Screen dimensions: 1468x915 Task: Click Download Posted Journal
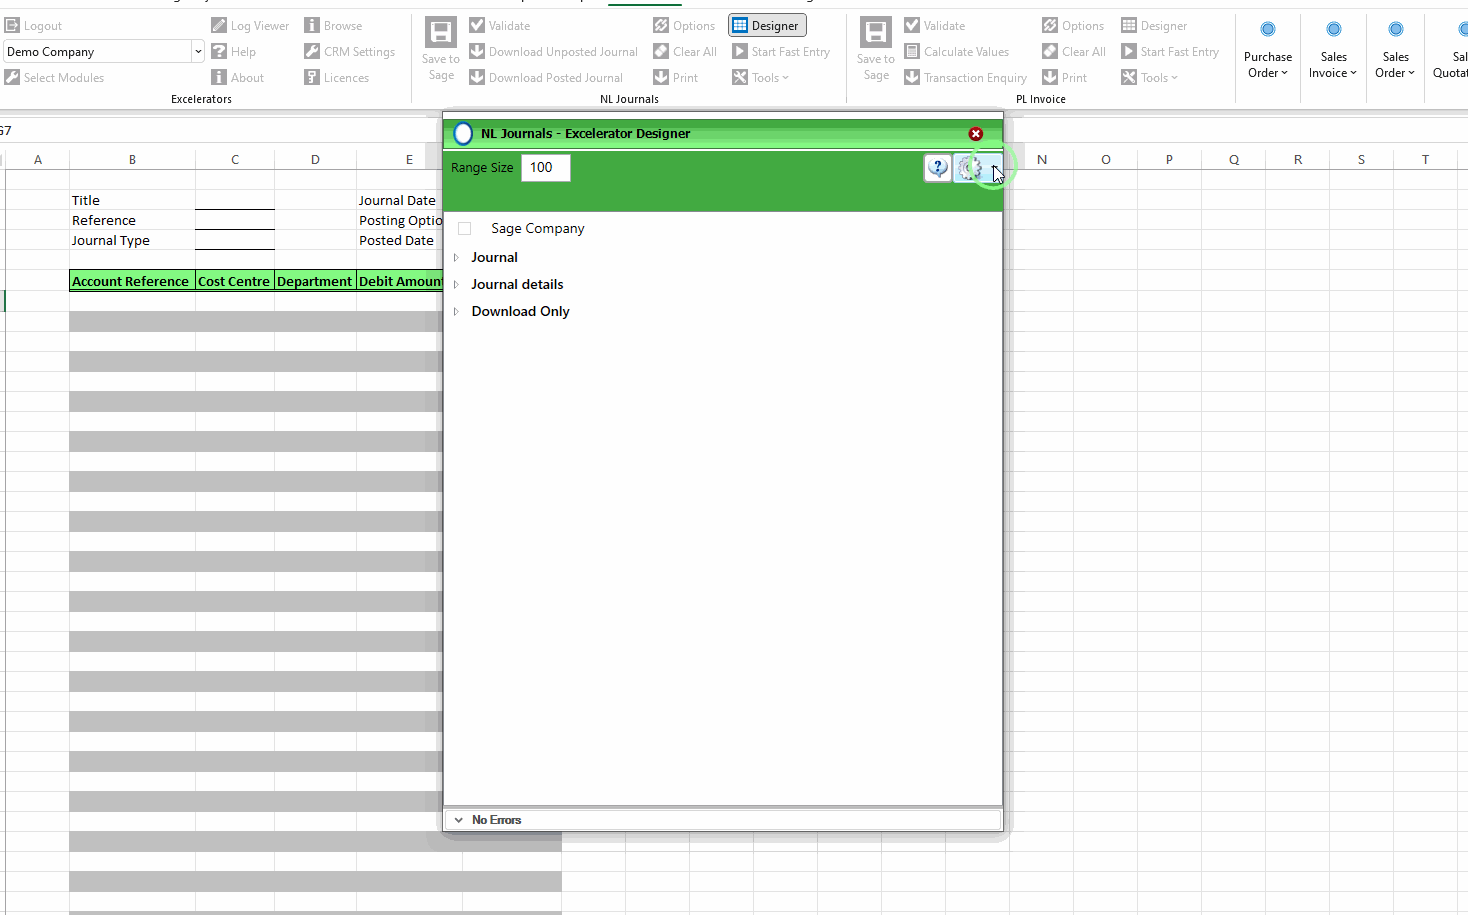tap(545, 78)
